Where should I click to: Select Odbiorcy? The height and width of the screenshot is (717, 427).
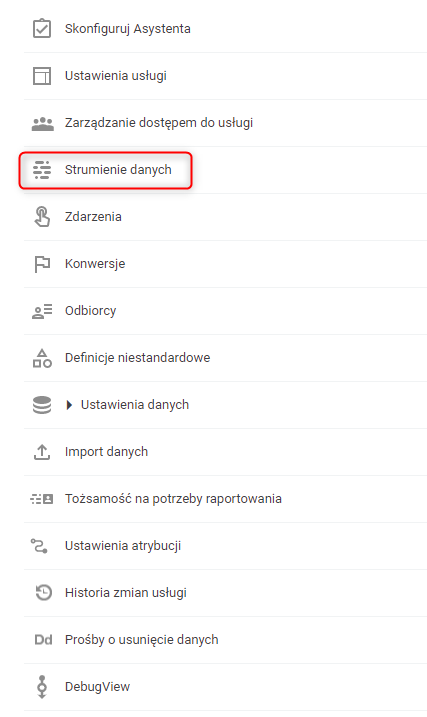[x=91, y=311]
